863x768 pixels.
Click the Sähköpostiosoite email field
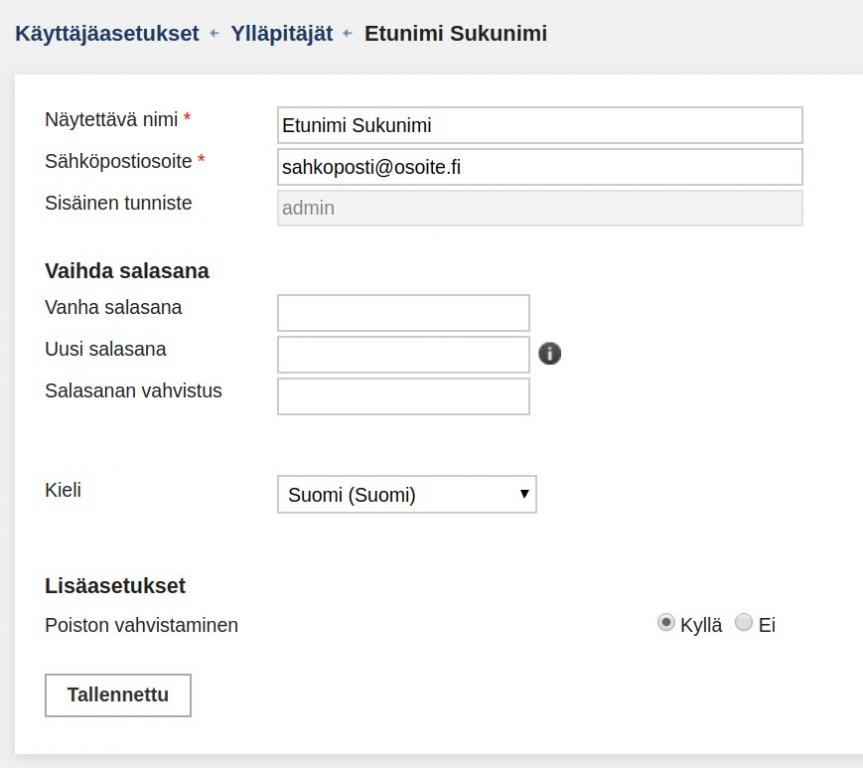(x=540, y=167)
